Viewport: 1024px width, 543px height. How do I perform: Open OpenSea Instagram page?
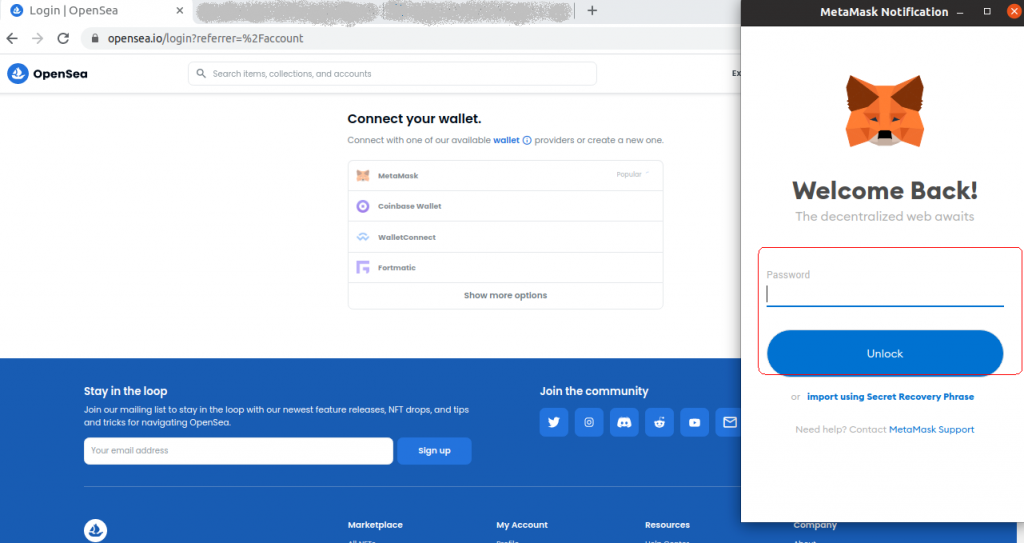[x=589, y=422]
